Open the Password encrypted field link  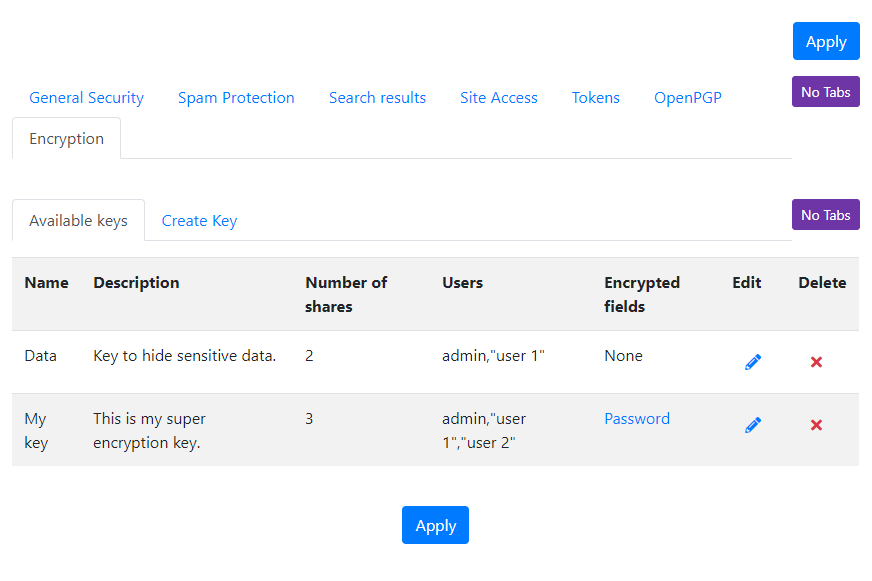coord(637,419)
